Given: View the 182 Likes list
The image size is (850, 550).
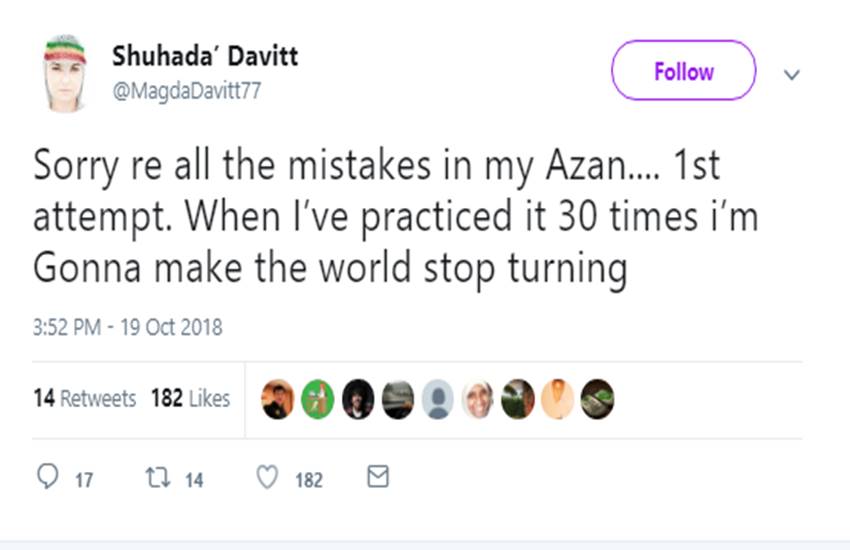Looking at the screenshot, I should point(190,398).
